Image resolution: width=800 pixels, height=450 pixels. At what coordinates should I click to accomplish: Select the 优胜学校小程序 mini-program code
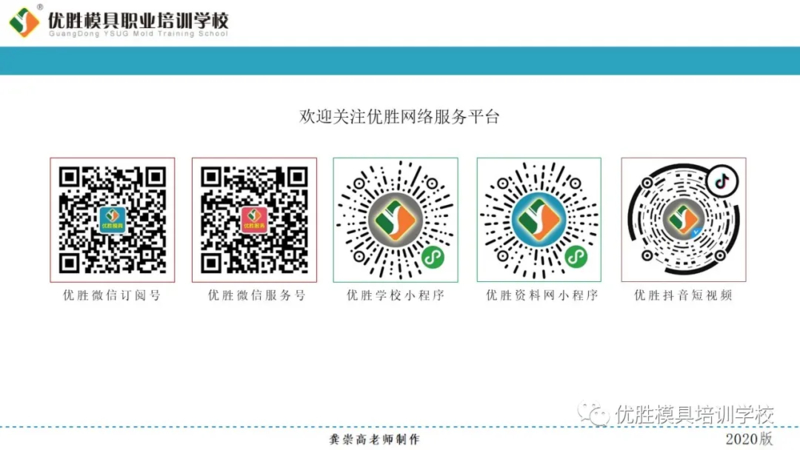point(395,220)
